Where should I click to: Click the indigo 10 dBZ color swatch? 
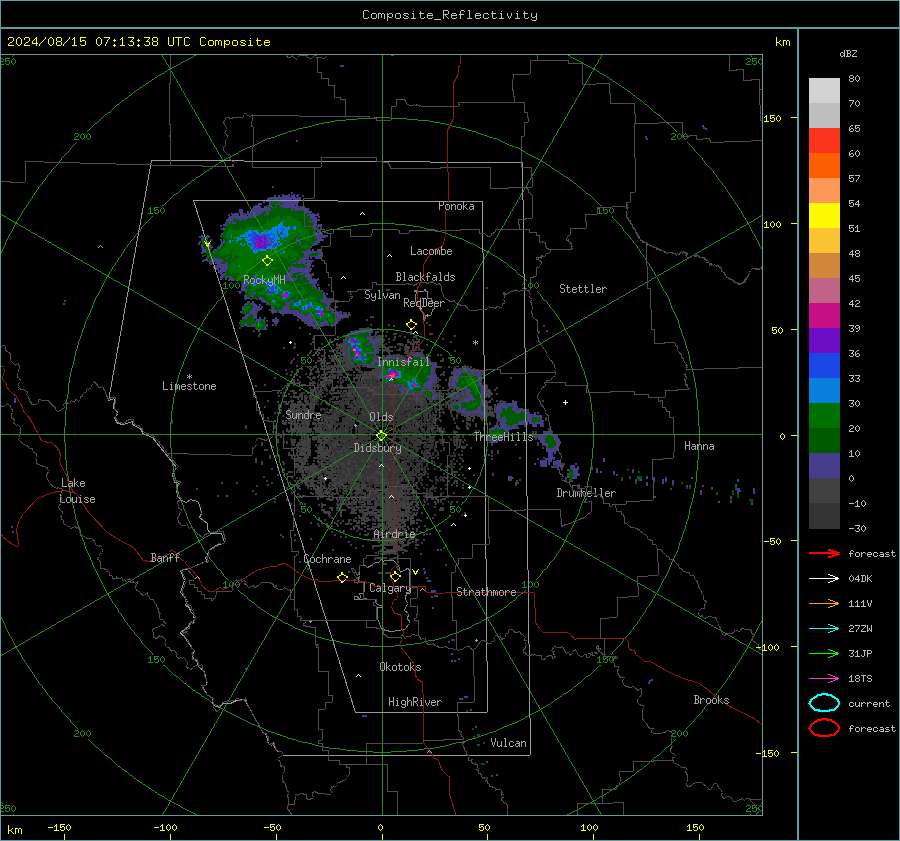point(824,466)
